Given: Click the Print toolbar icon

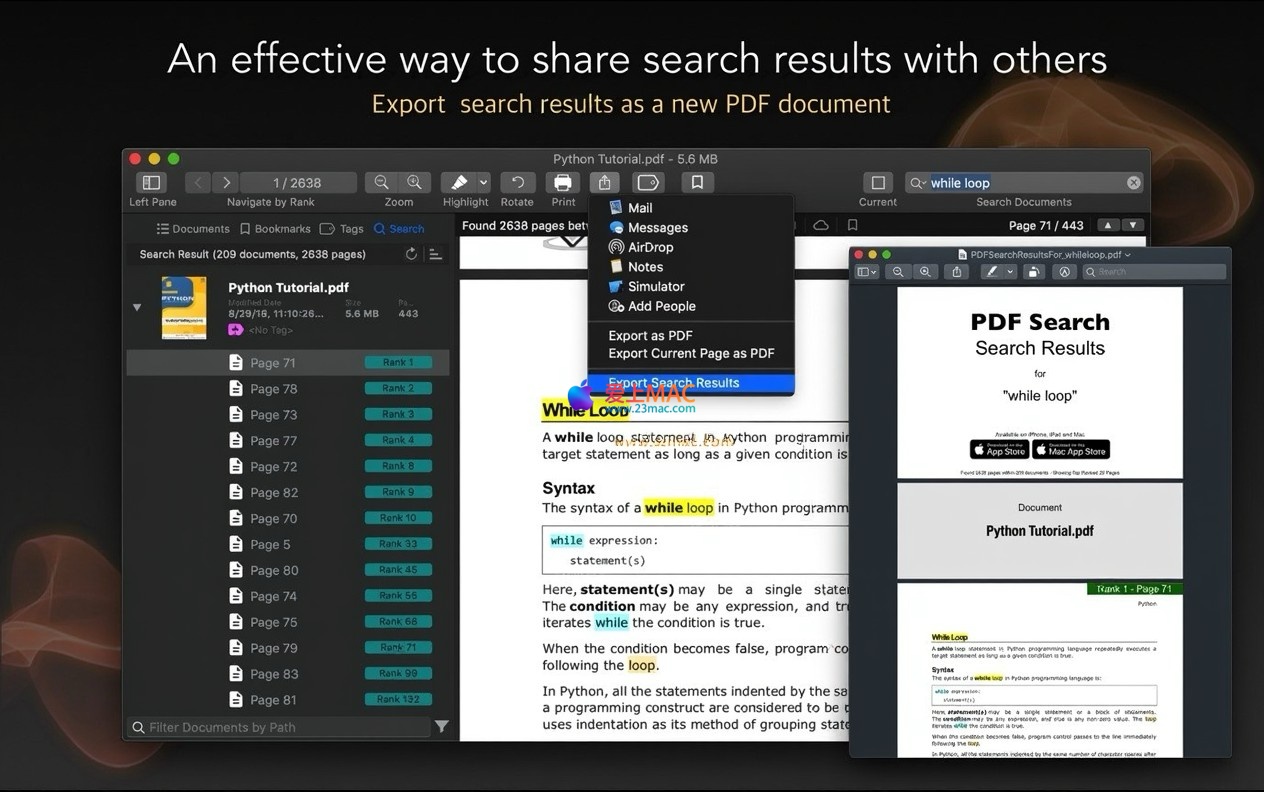Looking at the screenshot, I should click(x=563, y=182).
